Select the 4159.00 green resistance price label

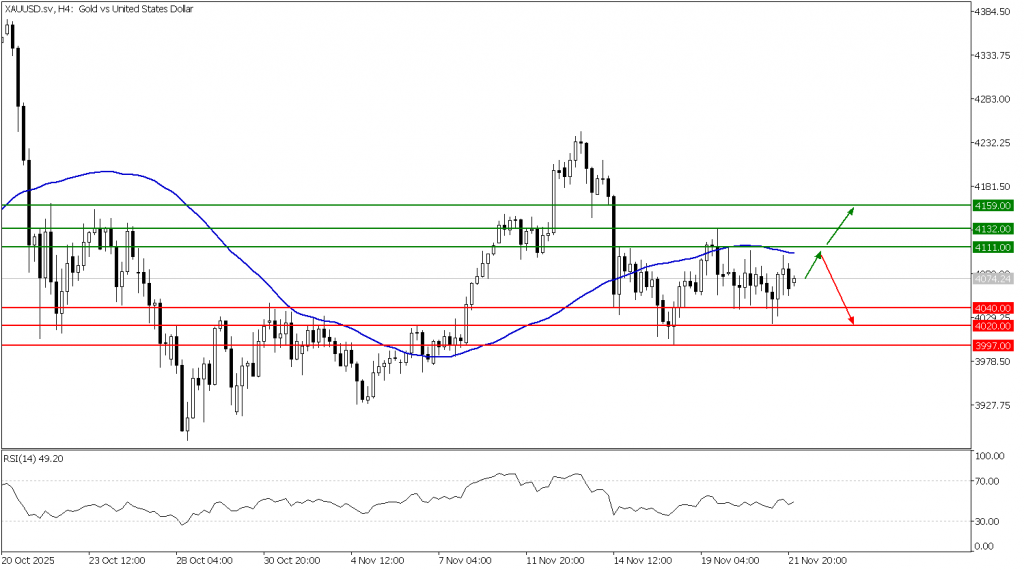(993, 206)
